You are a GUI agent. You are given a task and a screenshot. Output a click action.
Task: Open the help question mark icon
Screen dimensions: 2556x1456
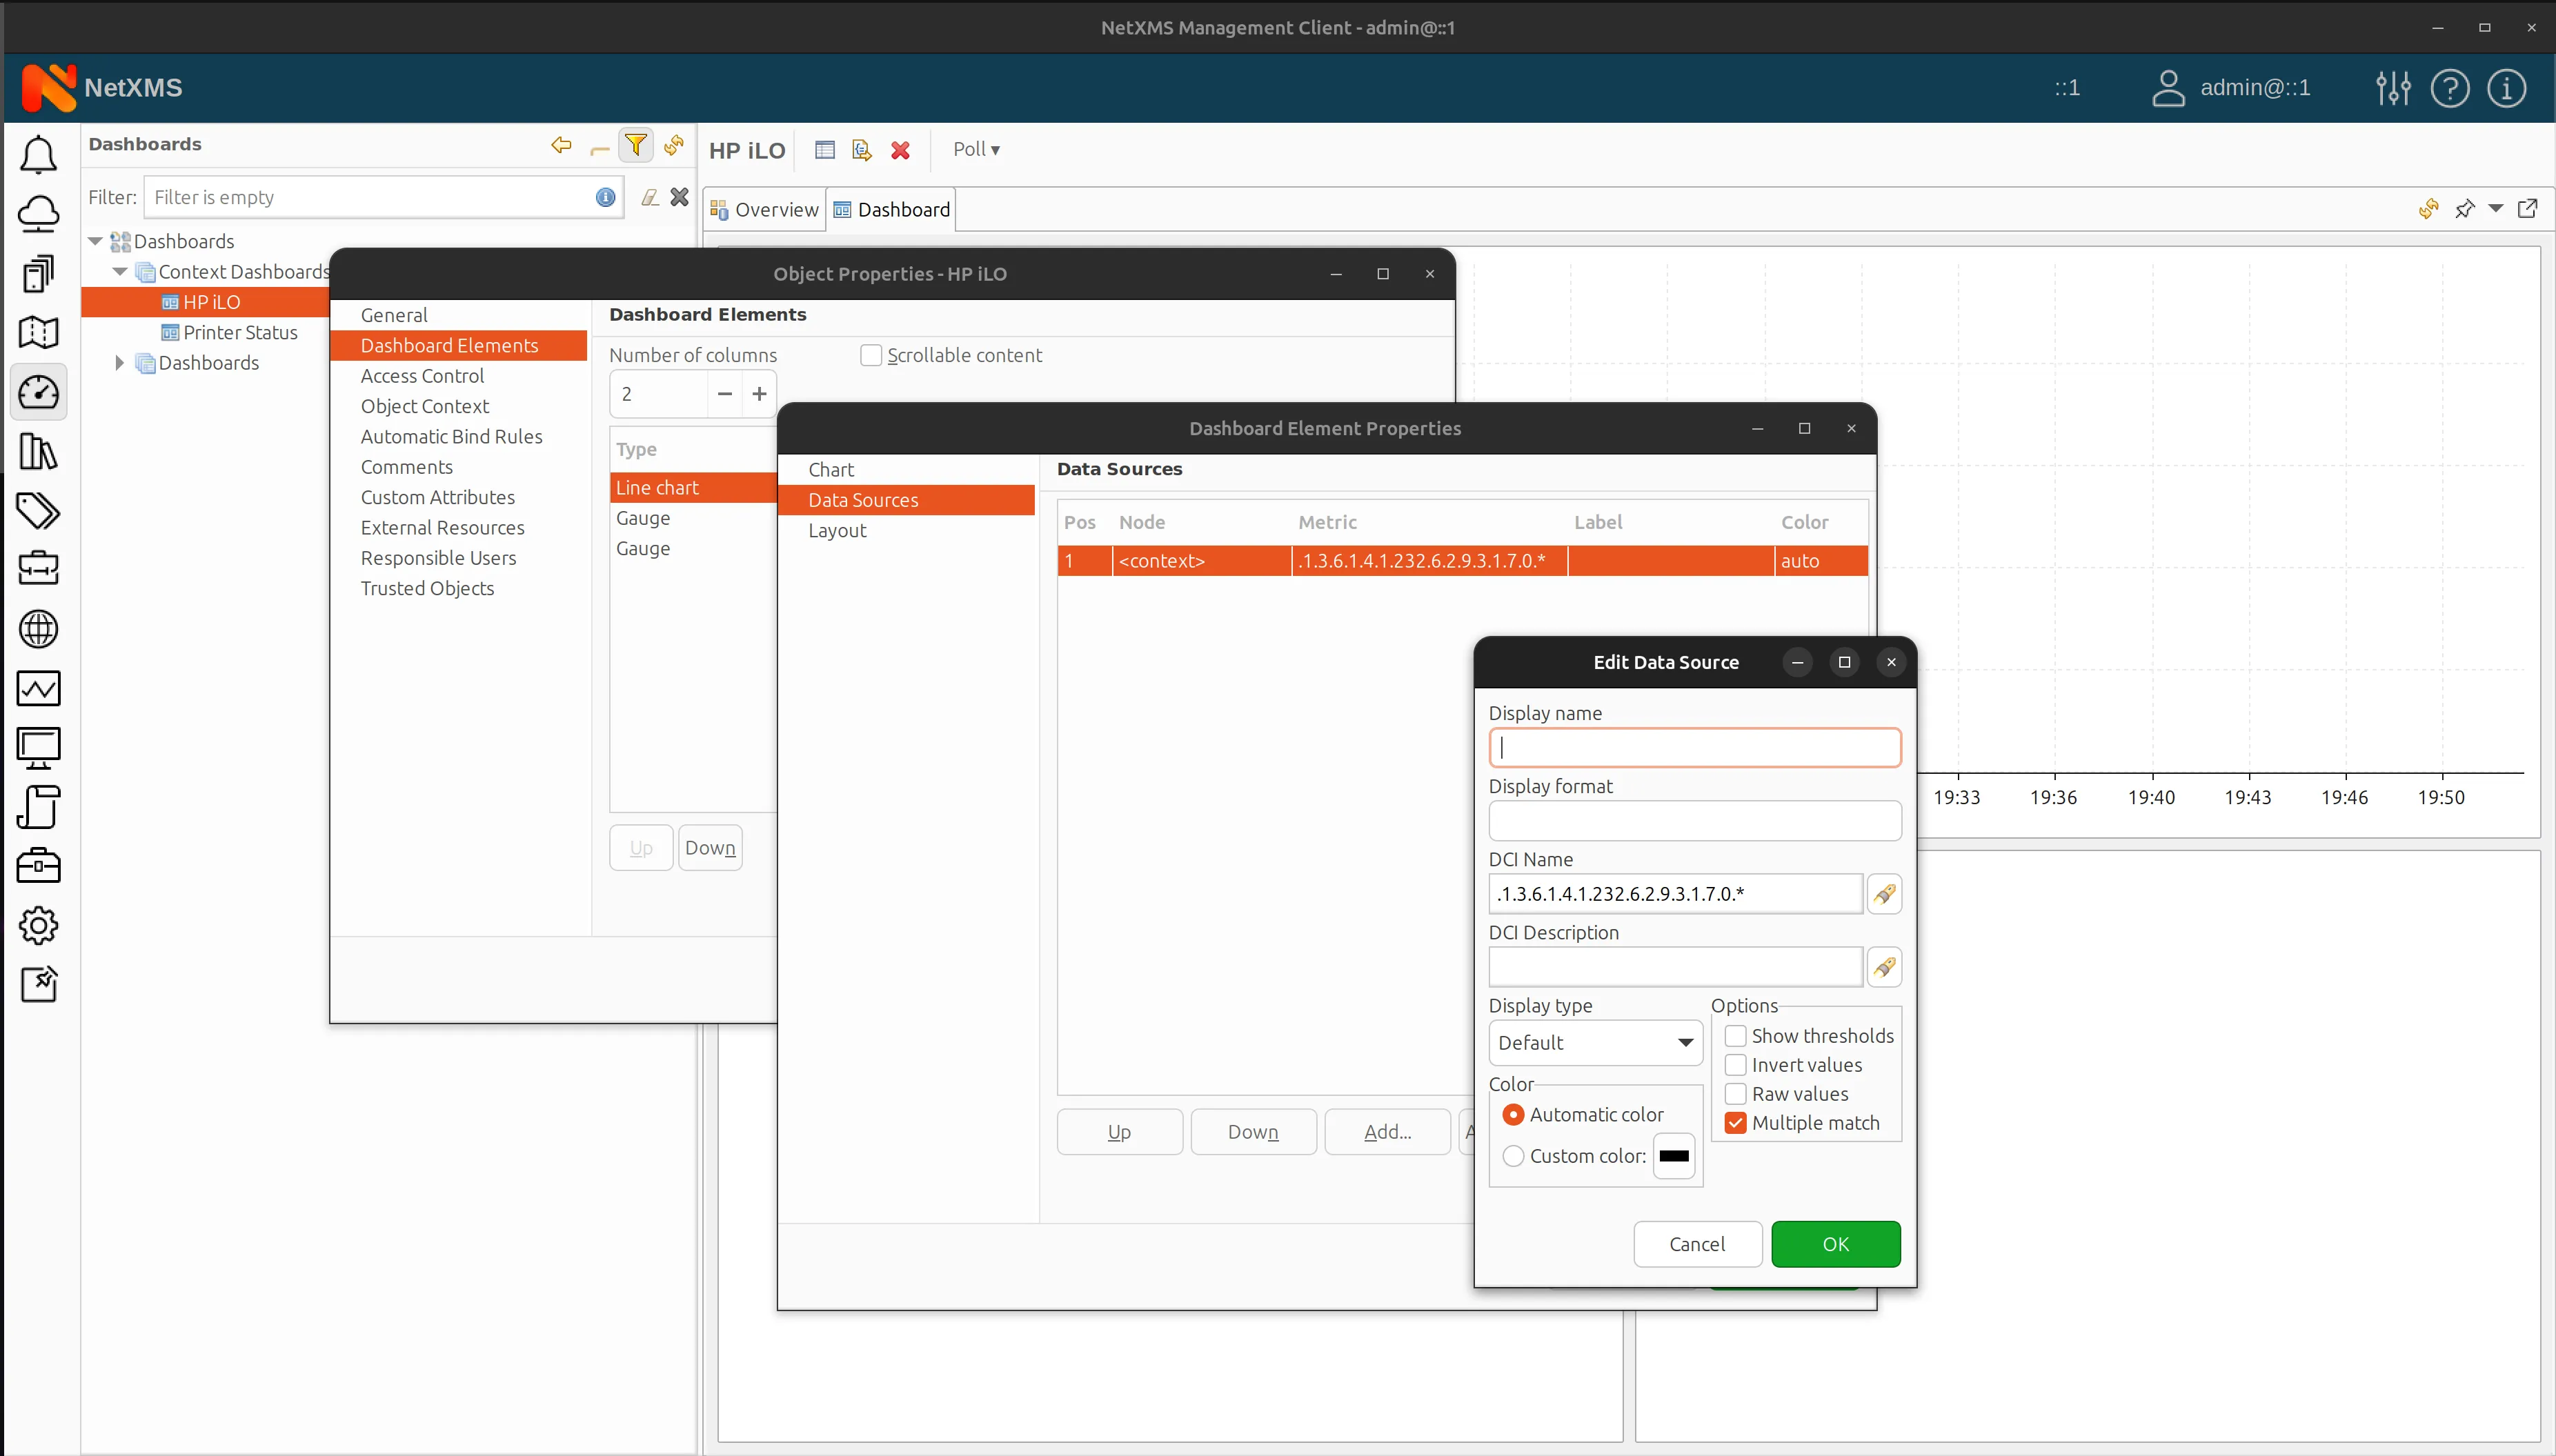pyautogui.click(x=2449, y=88)
